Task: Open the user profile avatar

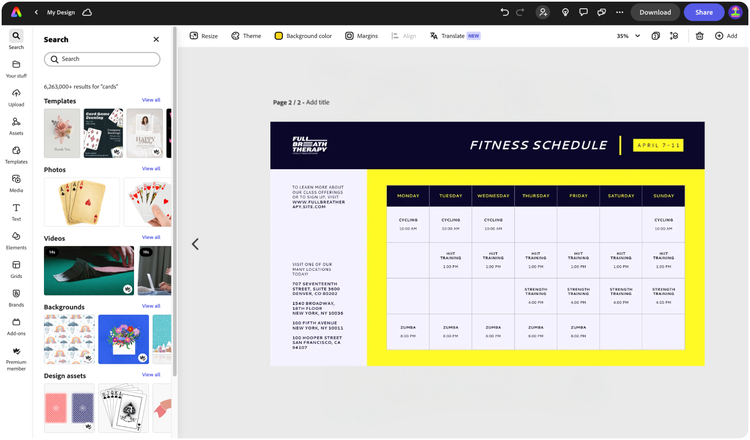Action: [x=735, y=12]
